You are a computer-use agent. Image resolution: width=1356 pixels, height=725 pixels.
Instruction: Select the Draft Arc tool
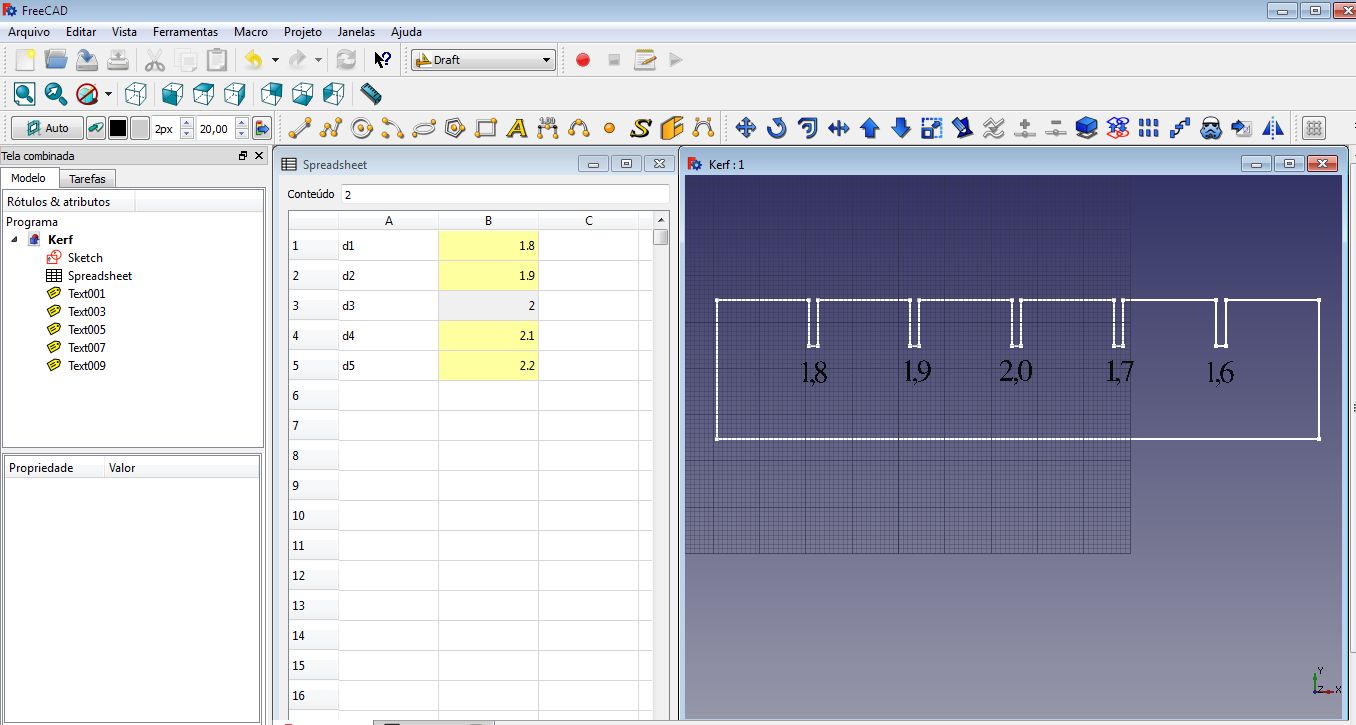[x=393, y=128]
